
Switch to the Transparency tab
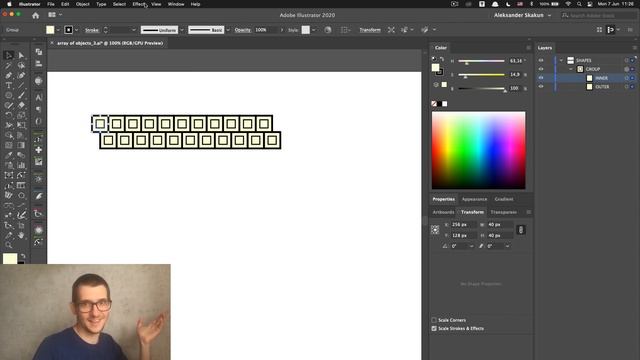tap(504, 212)
